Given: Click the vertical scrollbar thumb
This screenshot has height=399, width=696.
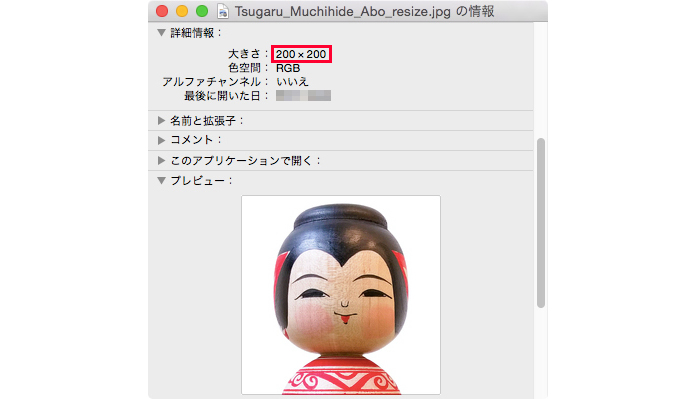Looking at the screenshot, I should pos(541,223).
